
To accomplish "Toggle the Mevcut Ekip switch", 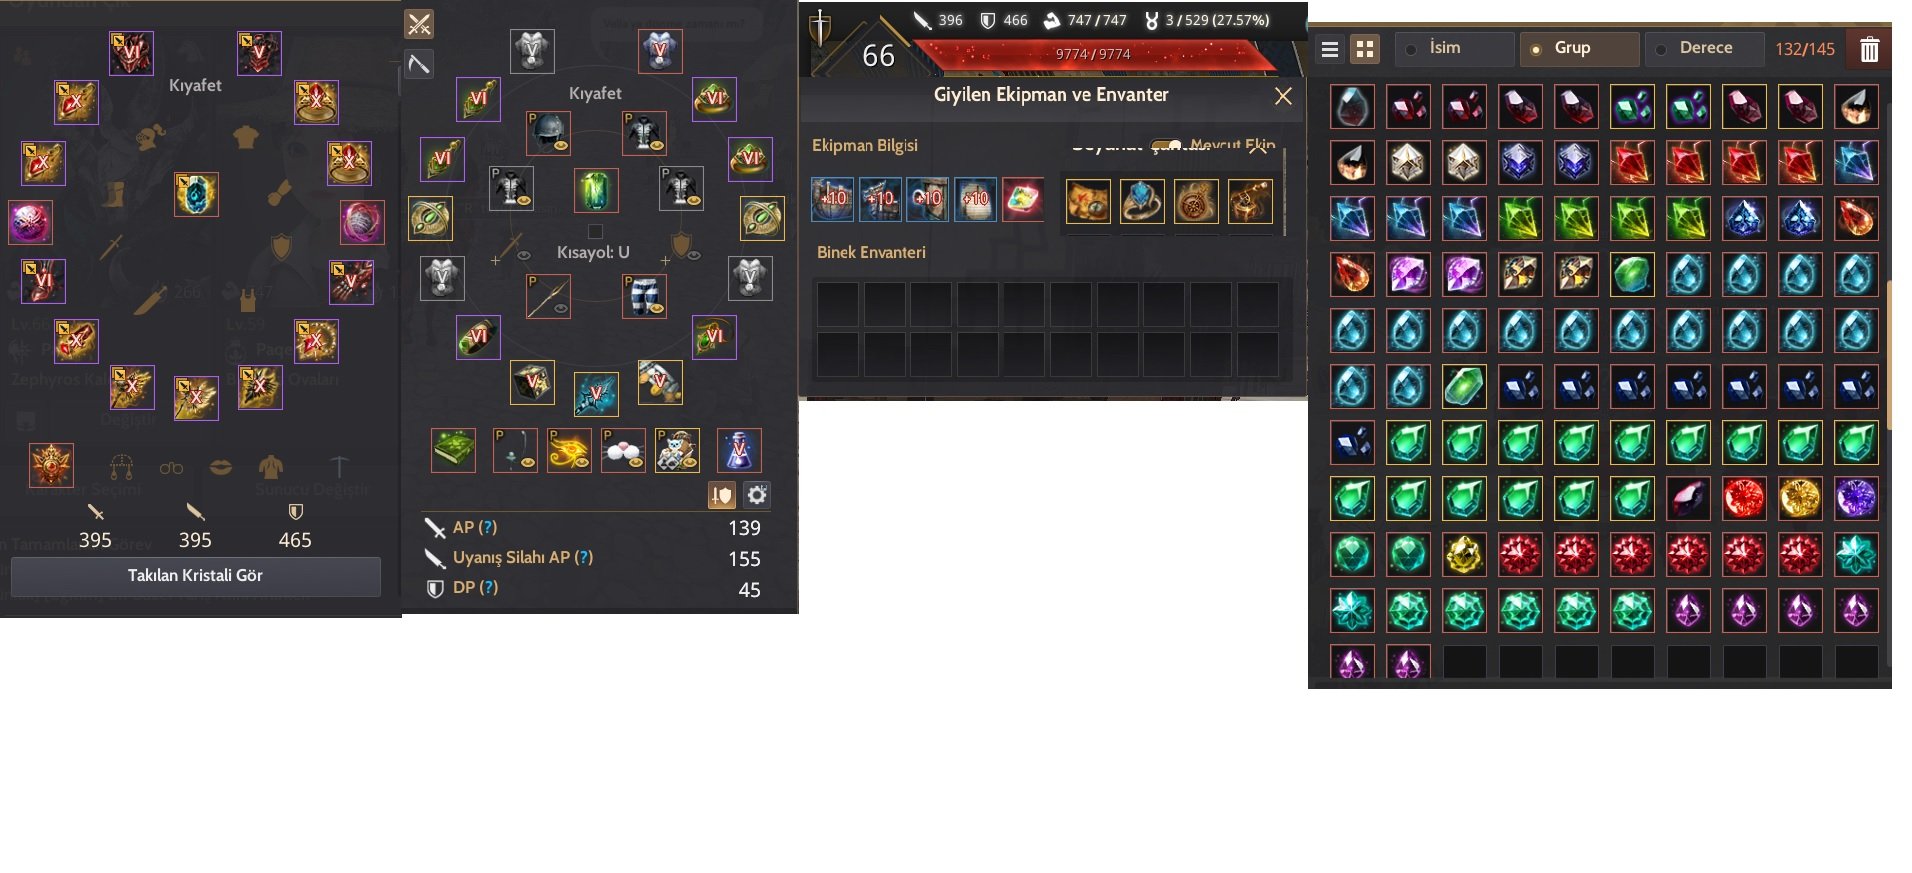I will [x=1165, y=146].
